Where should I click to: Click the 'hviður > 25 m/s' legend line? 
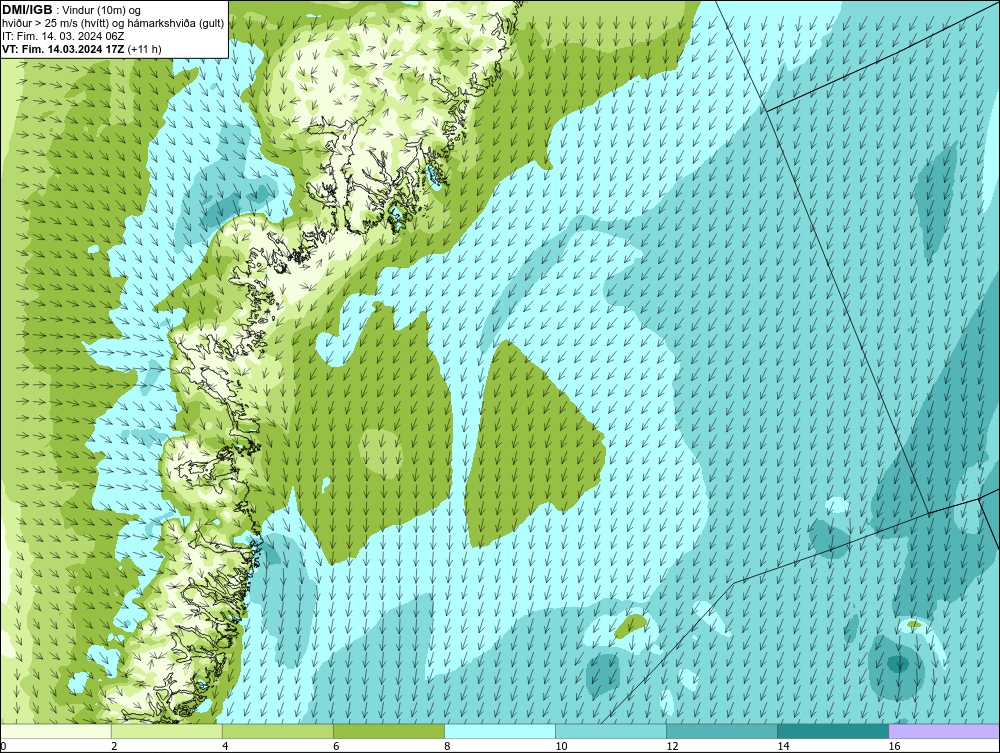click(113, 24)
